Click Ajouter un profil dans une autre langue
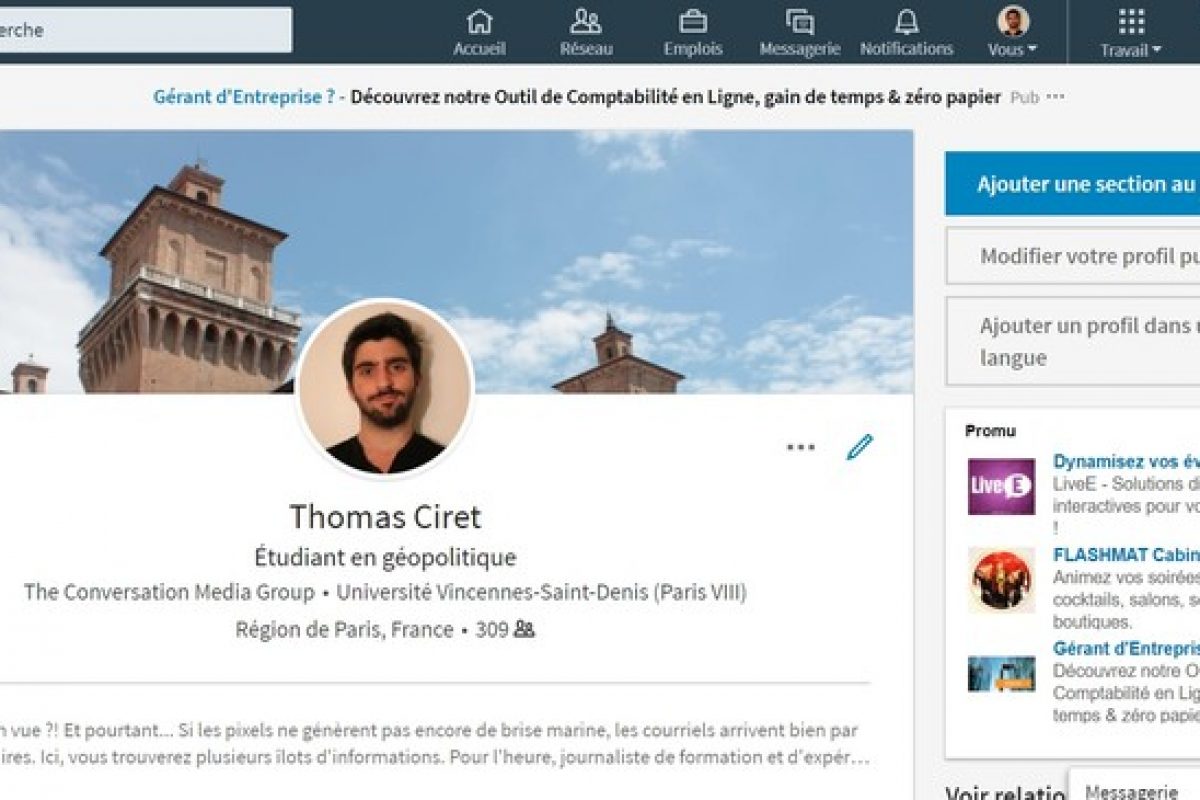 pos(1073,341)
